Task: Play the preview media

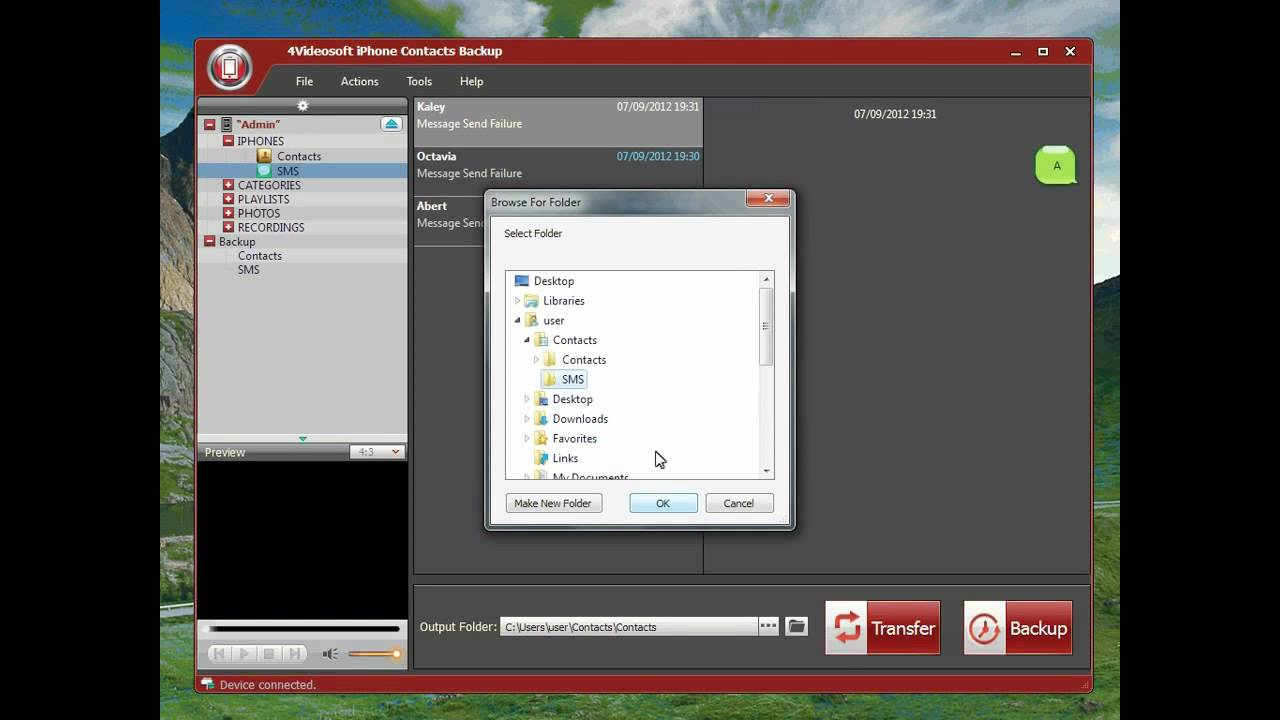Action: point(244,654)
